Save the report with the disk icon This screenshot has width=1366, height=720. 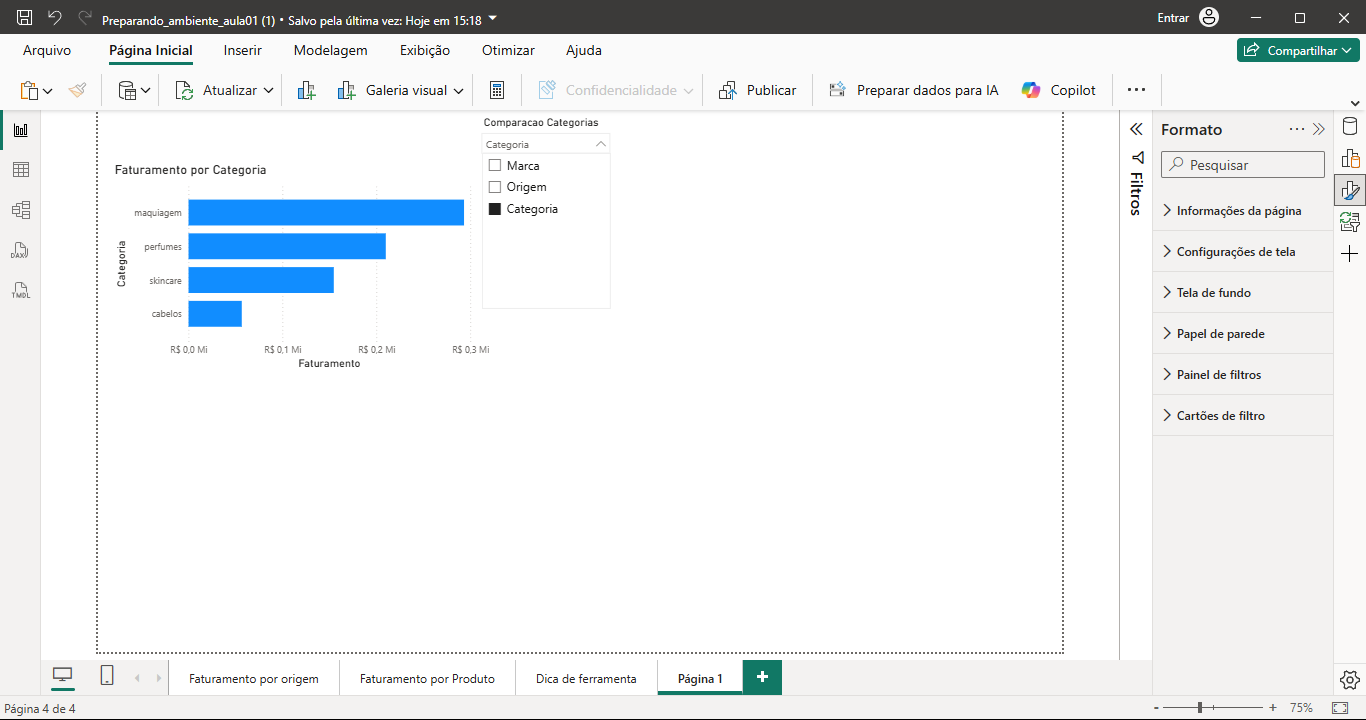(25, 18)
